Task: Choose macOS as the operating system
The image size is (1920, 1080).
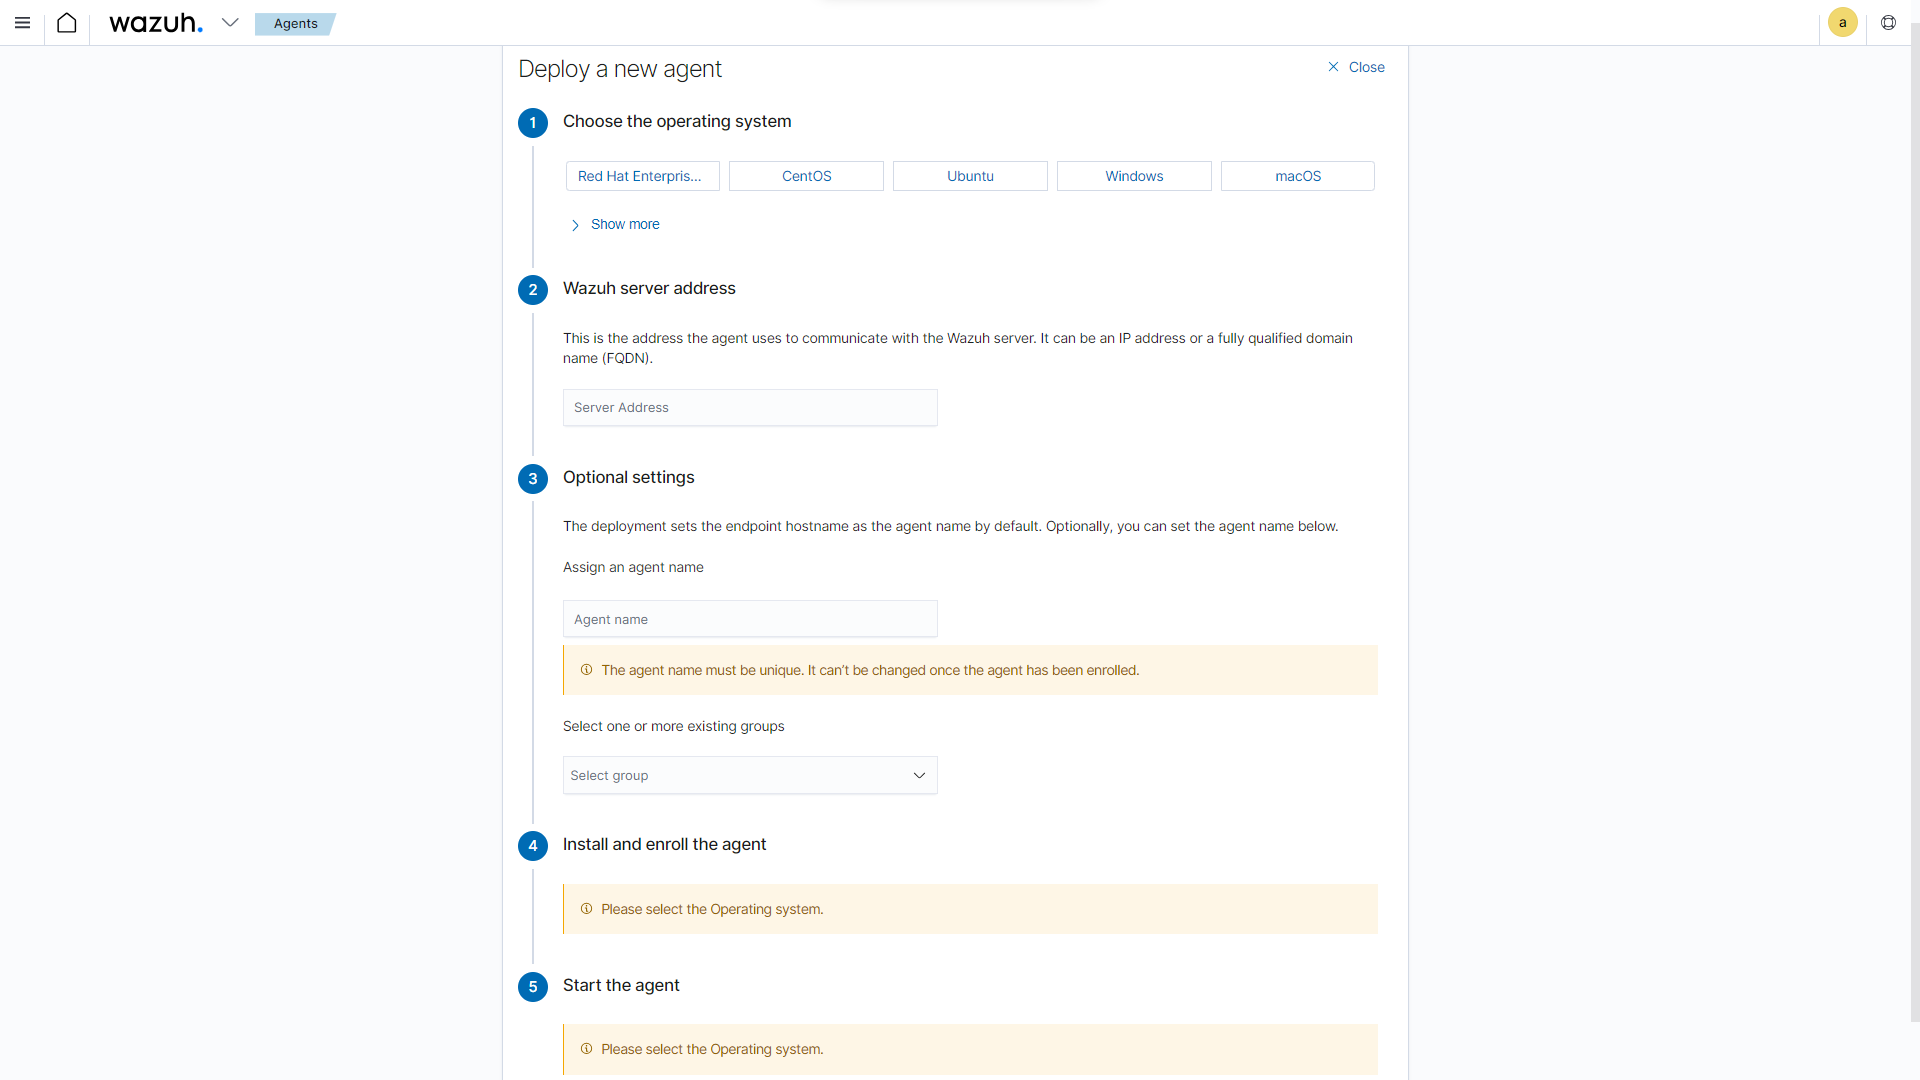Action: coord(1298,176)
